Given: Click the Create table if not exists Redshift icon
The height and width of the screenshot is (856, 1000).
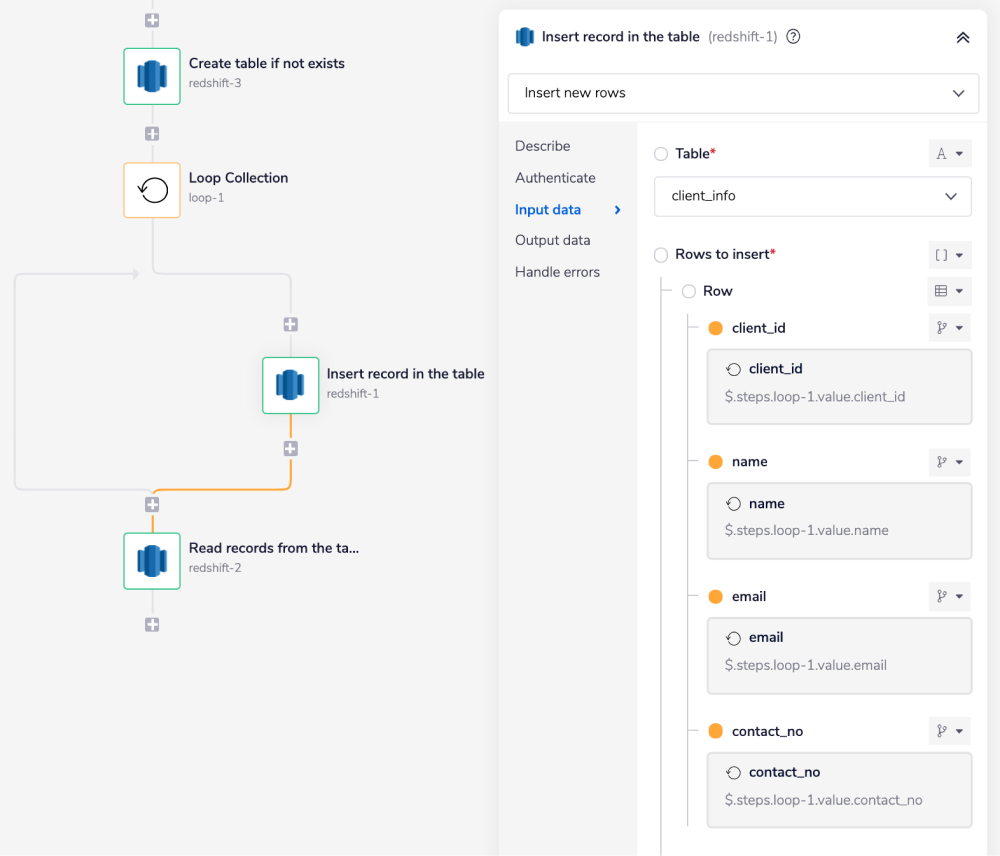Looking at the screenshot, I should point(152,76).
